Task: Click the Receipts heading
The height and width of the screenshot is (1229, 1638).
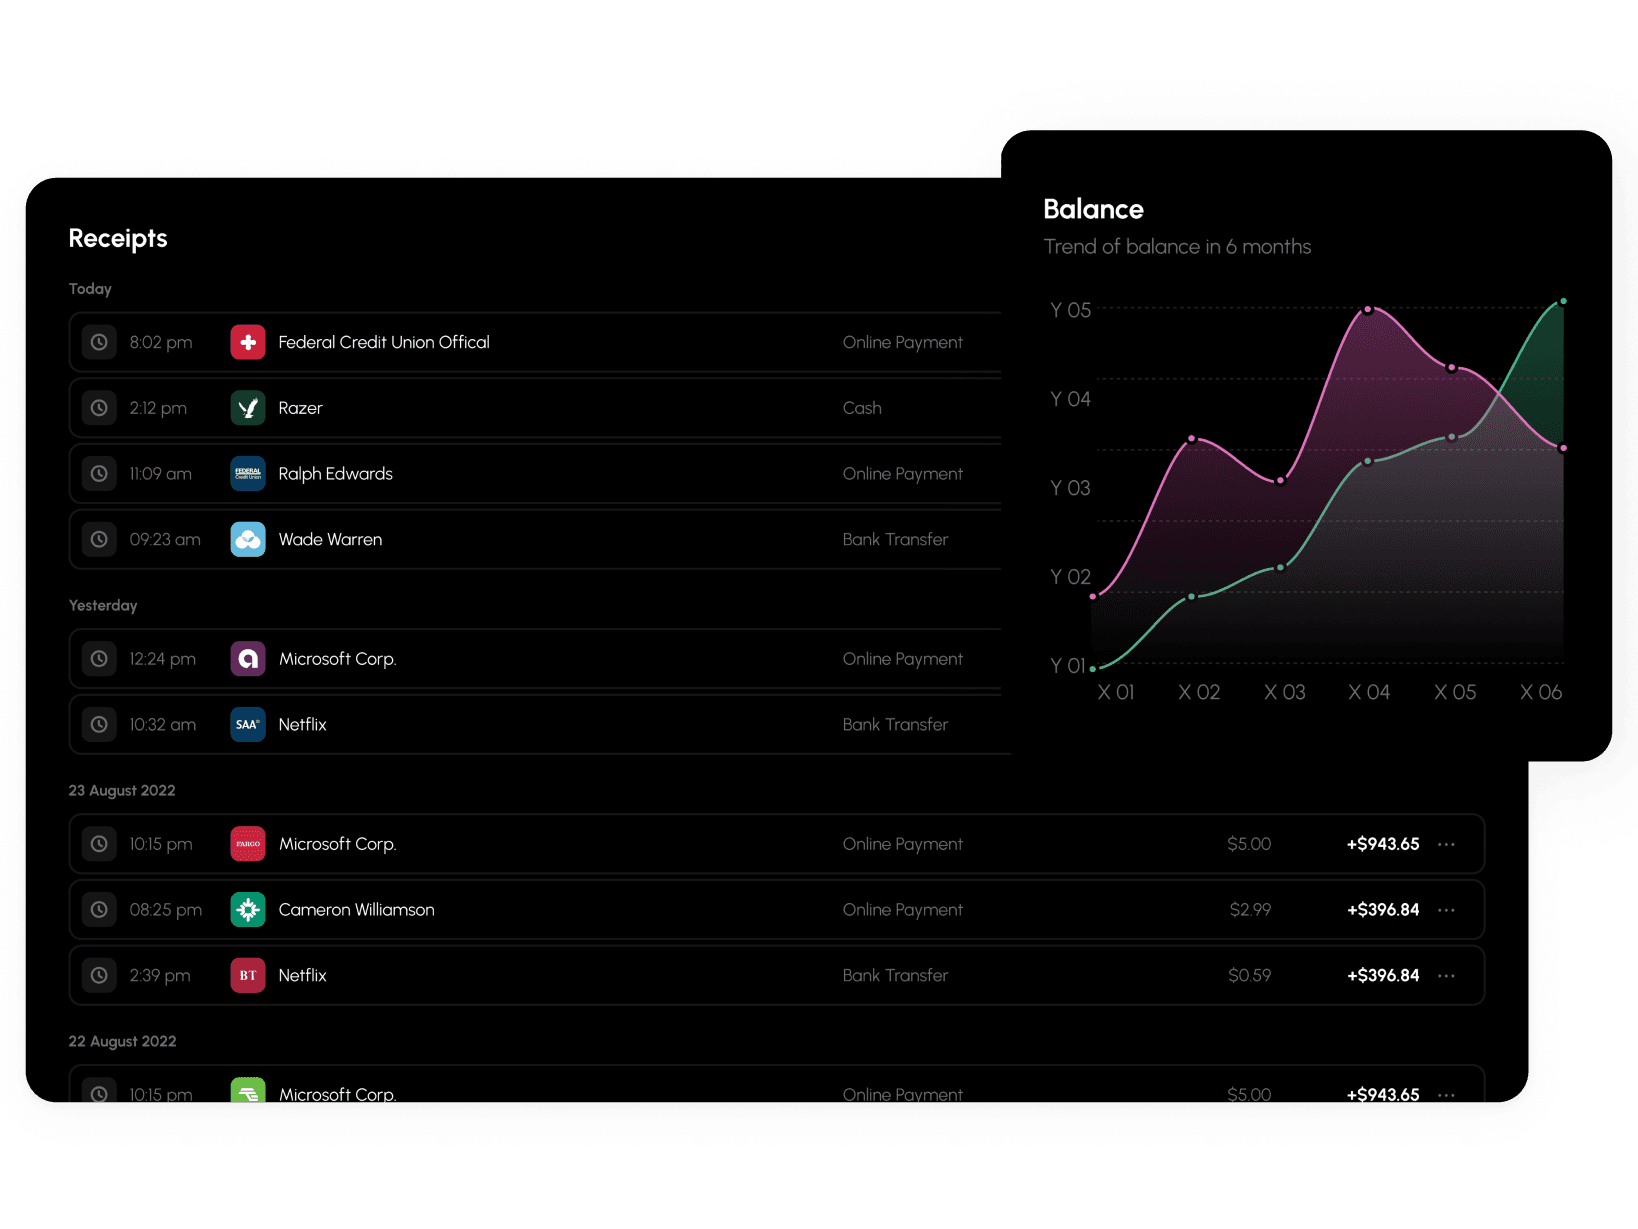Action: [117, 238]
